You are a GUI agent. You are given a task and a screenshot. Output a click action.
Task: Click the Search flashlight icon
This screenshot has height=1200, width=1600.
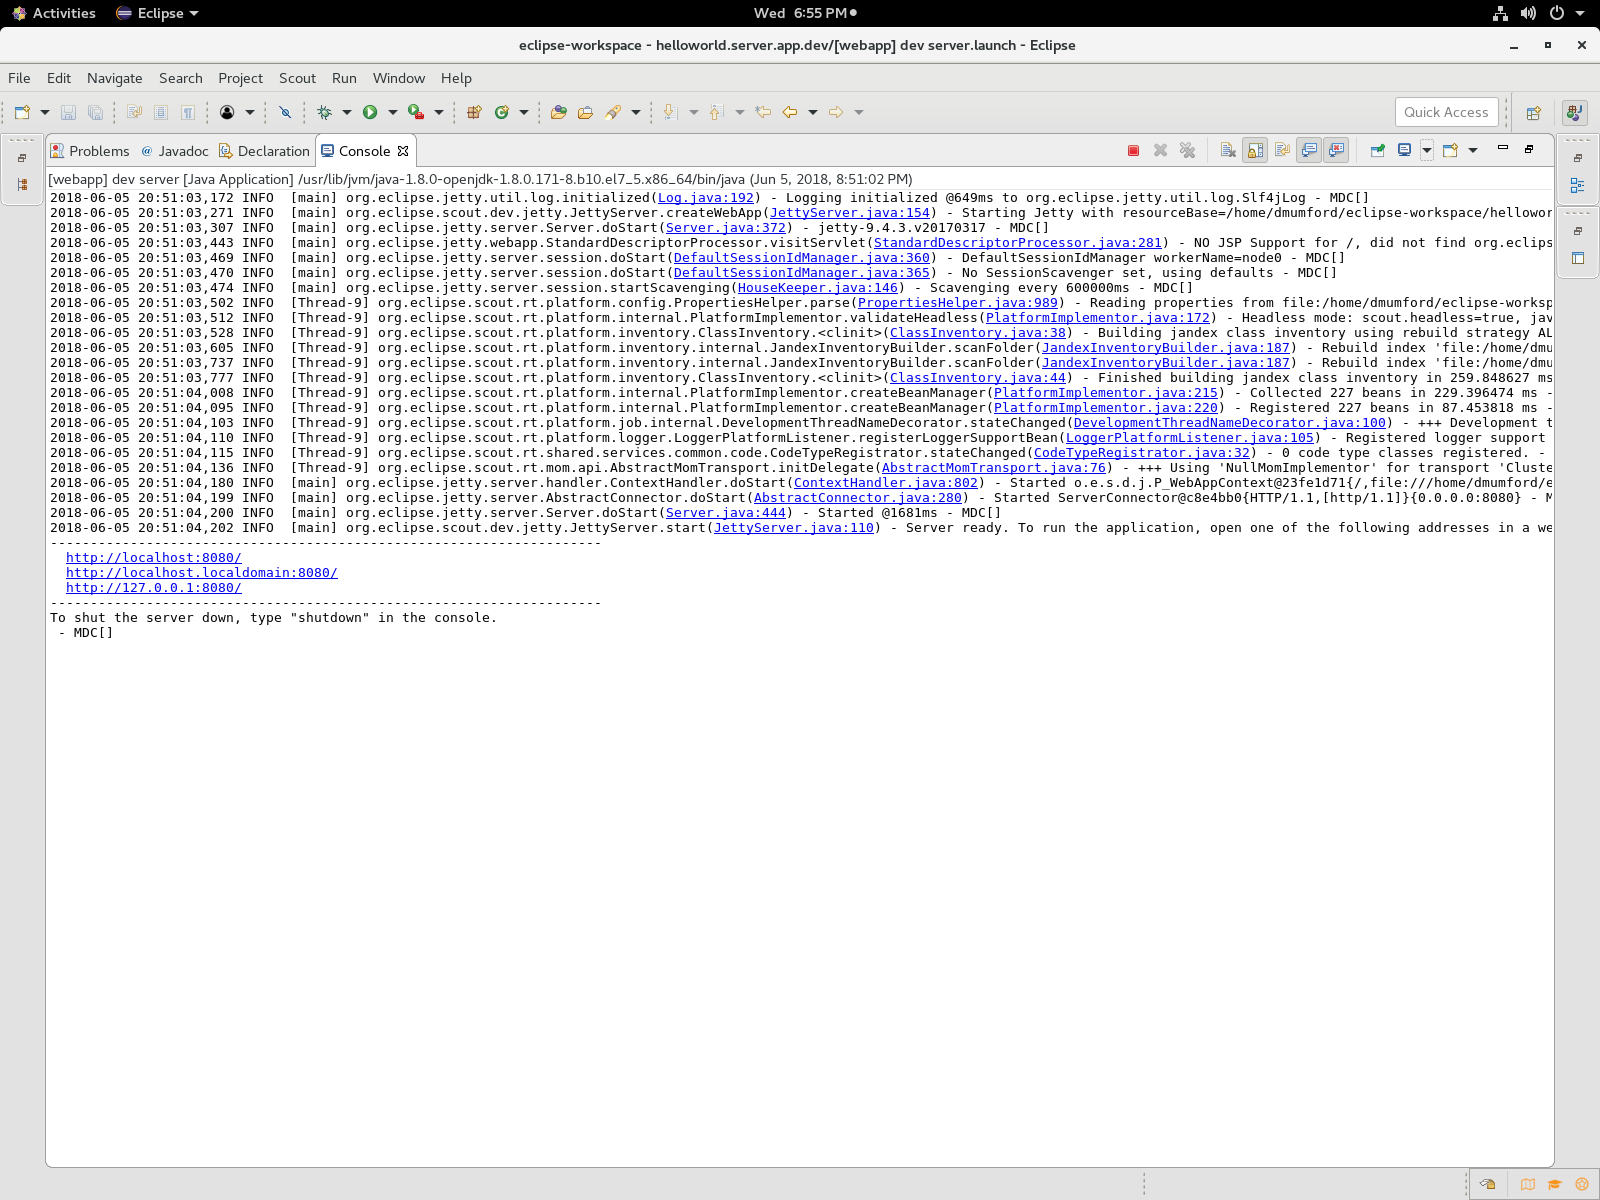613,112
